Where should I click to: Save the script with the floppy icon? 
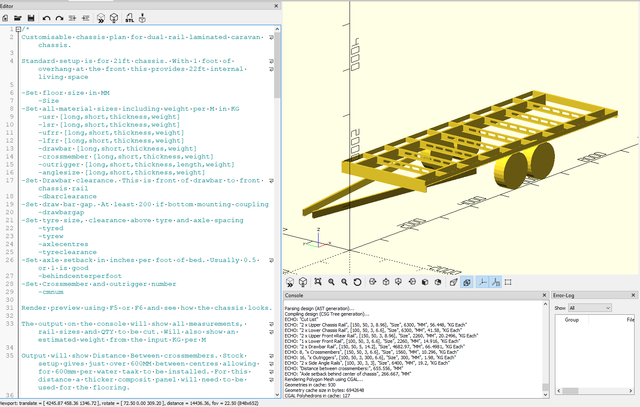tap(31, 18)
